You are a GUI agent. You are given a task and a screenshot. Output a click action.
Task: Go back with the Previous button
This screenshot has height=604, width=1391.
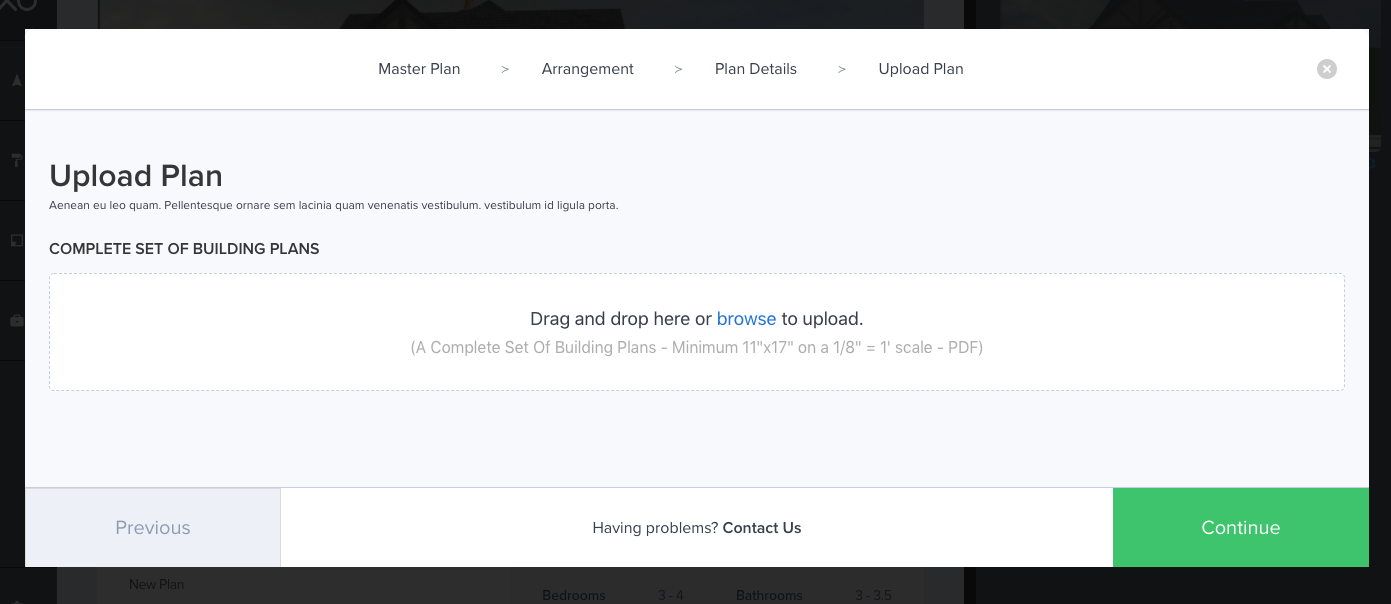(153, 528)
